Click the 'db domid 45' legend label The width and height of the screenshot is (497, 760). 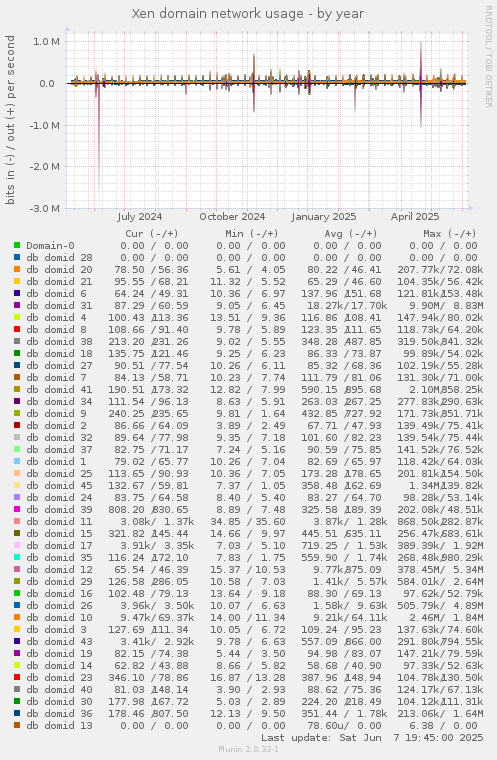(59, 486)
